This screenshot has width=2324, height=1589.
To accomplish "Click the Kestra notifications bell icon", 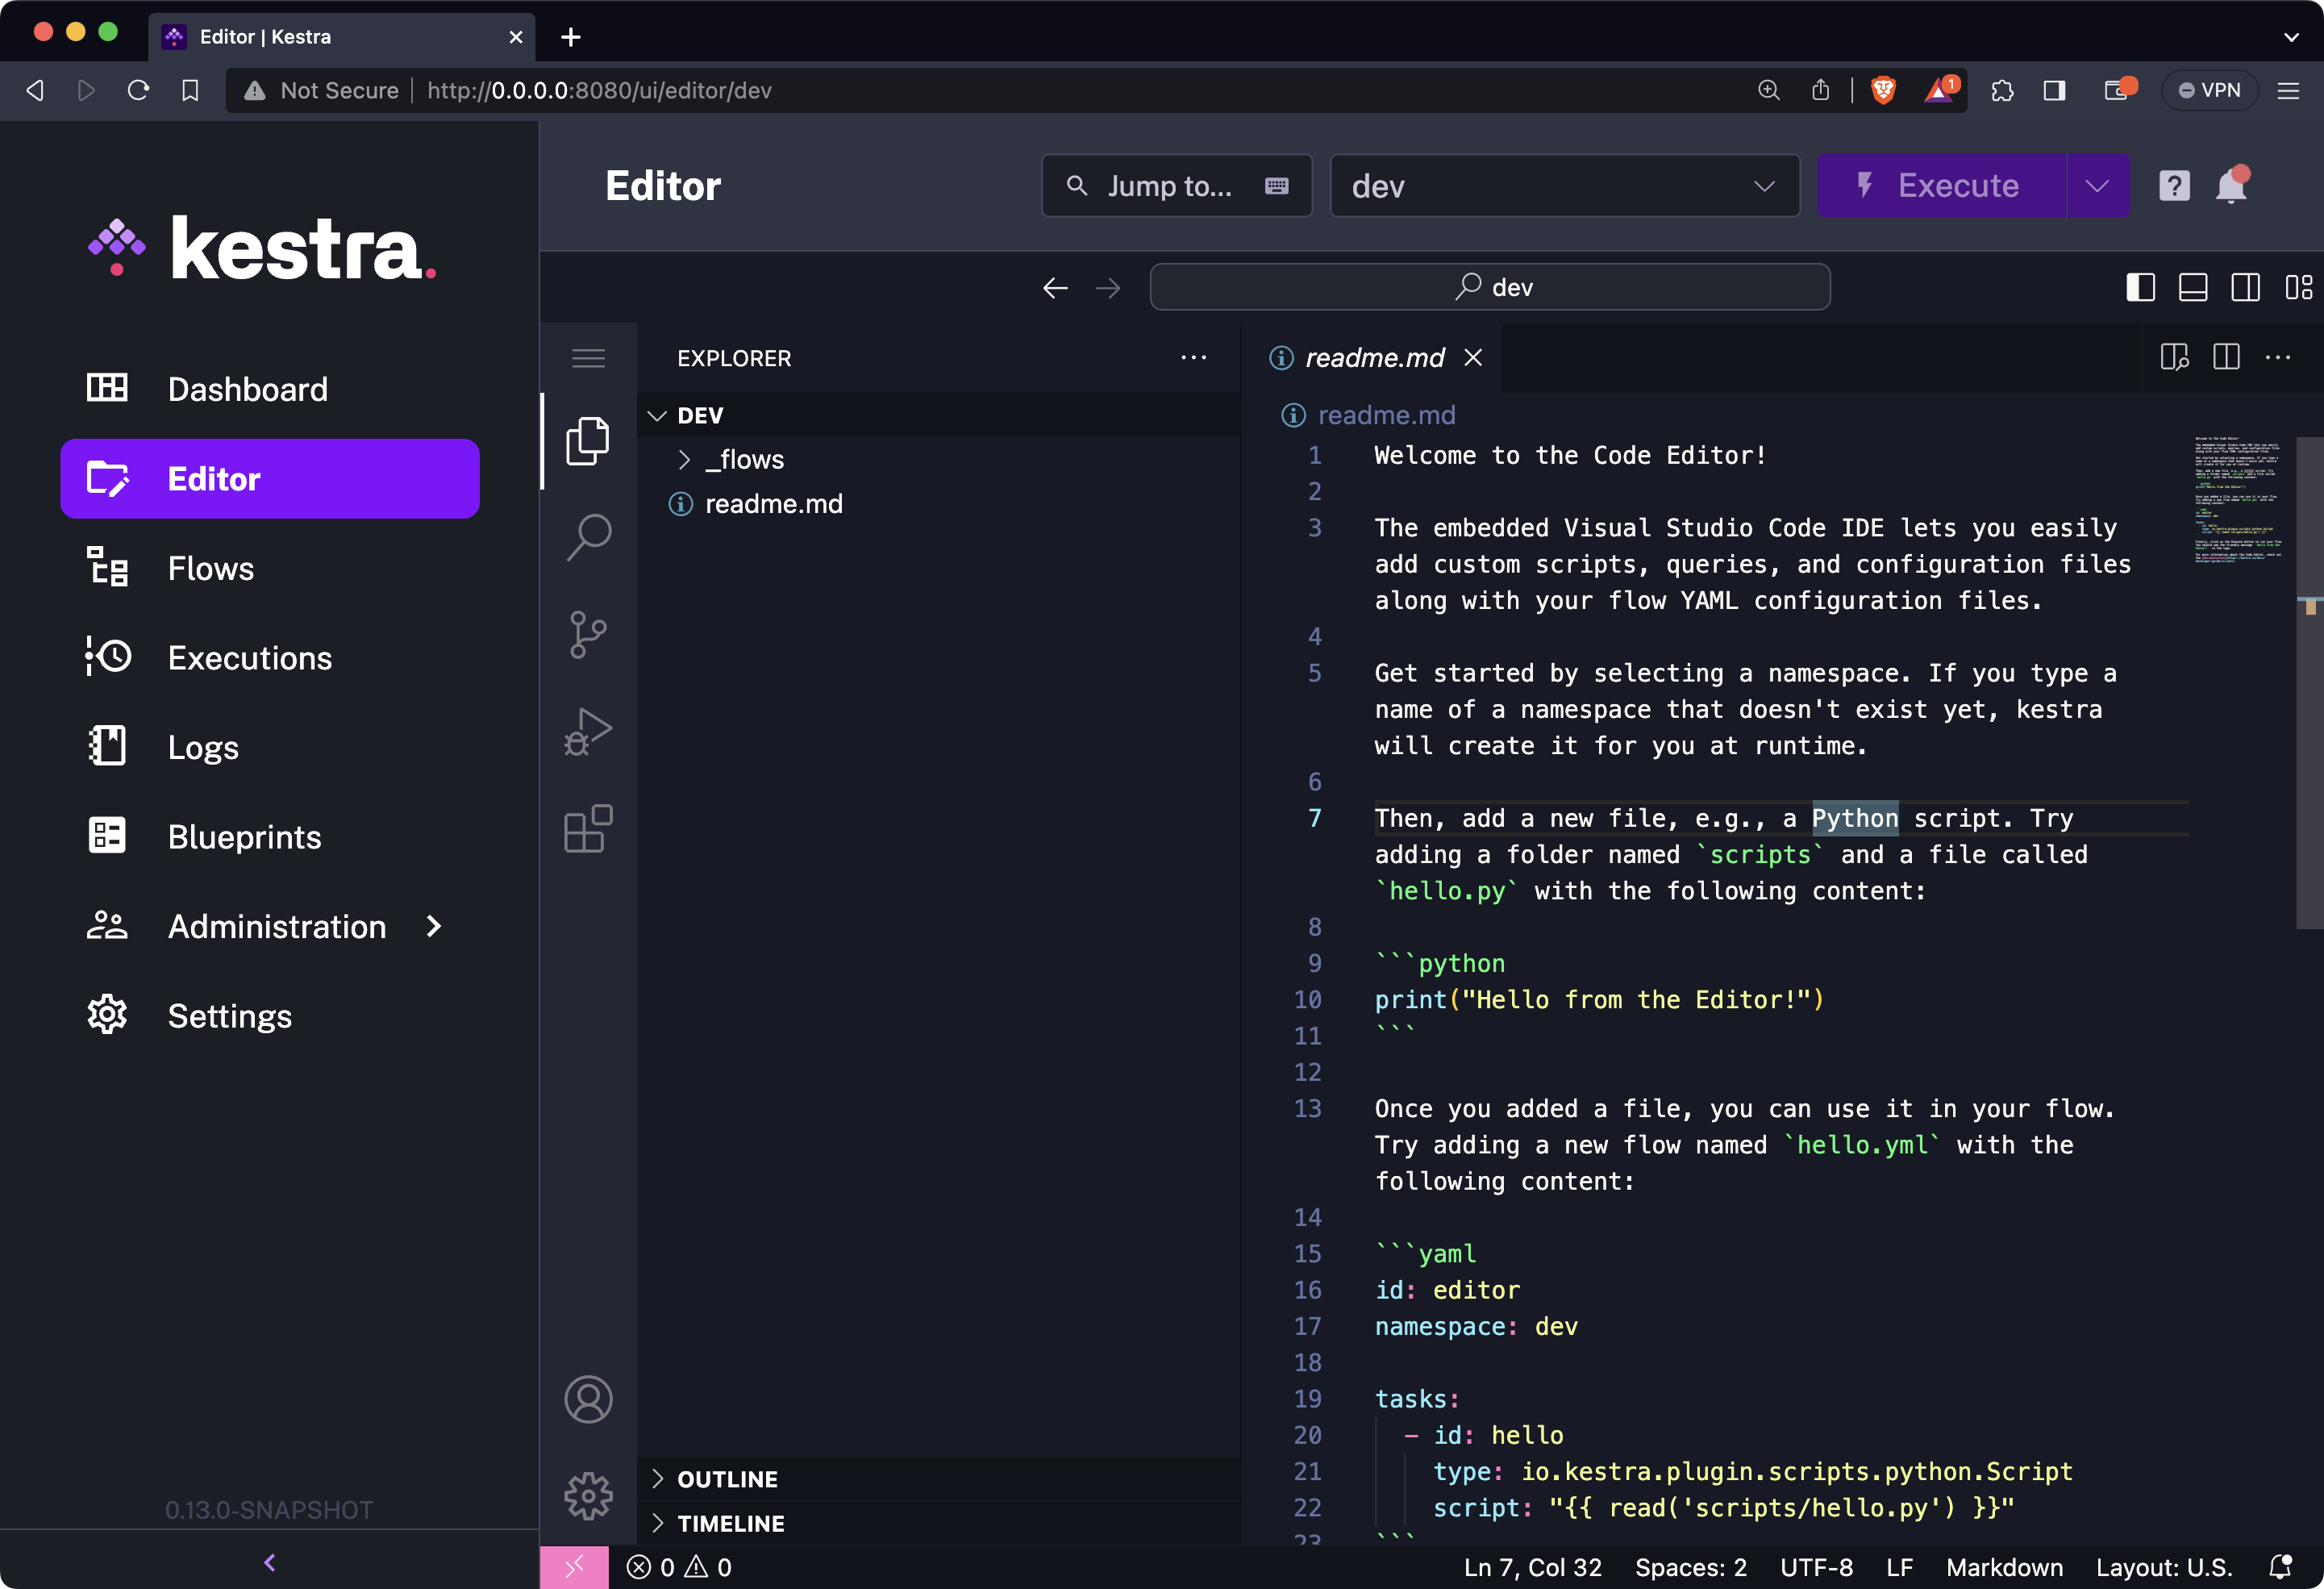I will pyautogui.click(x=2231, y=186).
